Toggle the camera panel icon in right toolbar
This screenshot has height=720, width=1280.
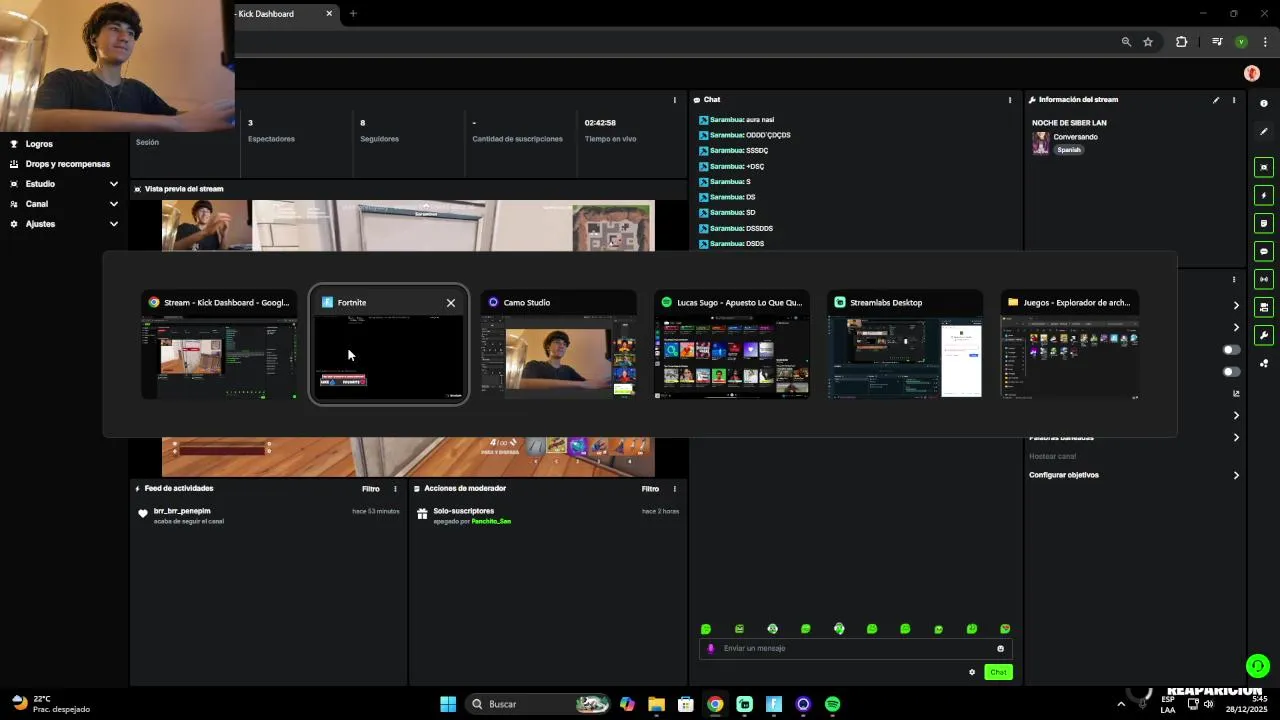click(x=1264, y=308)
